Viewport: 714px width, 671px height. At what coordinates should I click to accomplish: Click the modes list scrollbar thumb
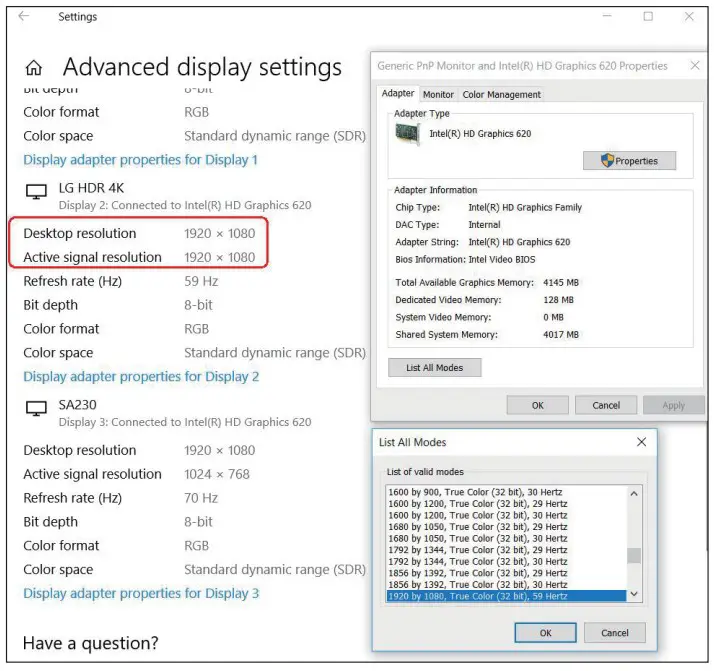[634, 556]
